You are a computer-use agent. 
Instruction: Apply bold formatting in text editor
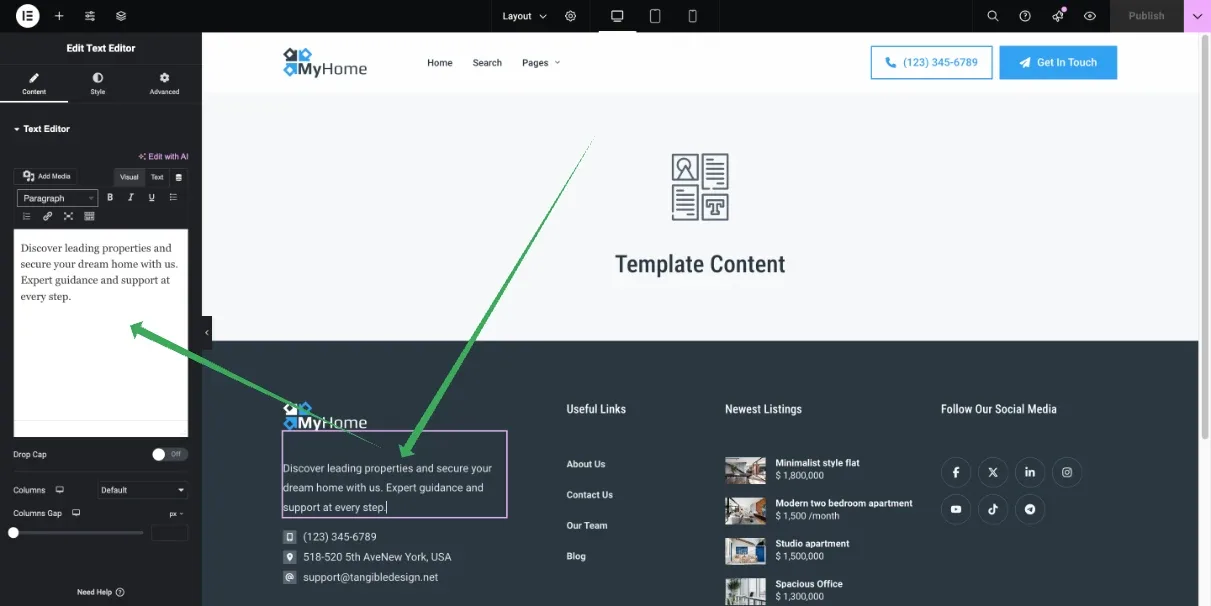tap(110, 198)
